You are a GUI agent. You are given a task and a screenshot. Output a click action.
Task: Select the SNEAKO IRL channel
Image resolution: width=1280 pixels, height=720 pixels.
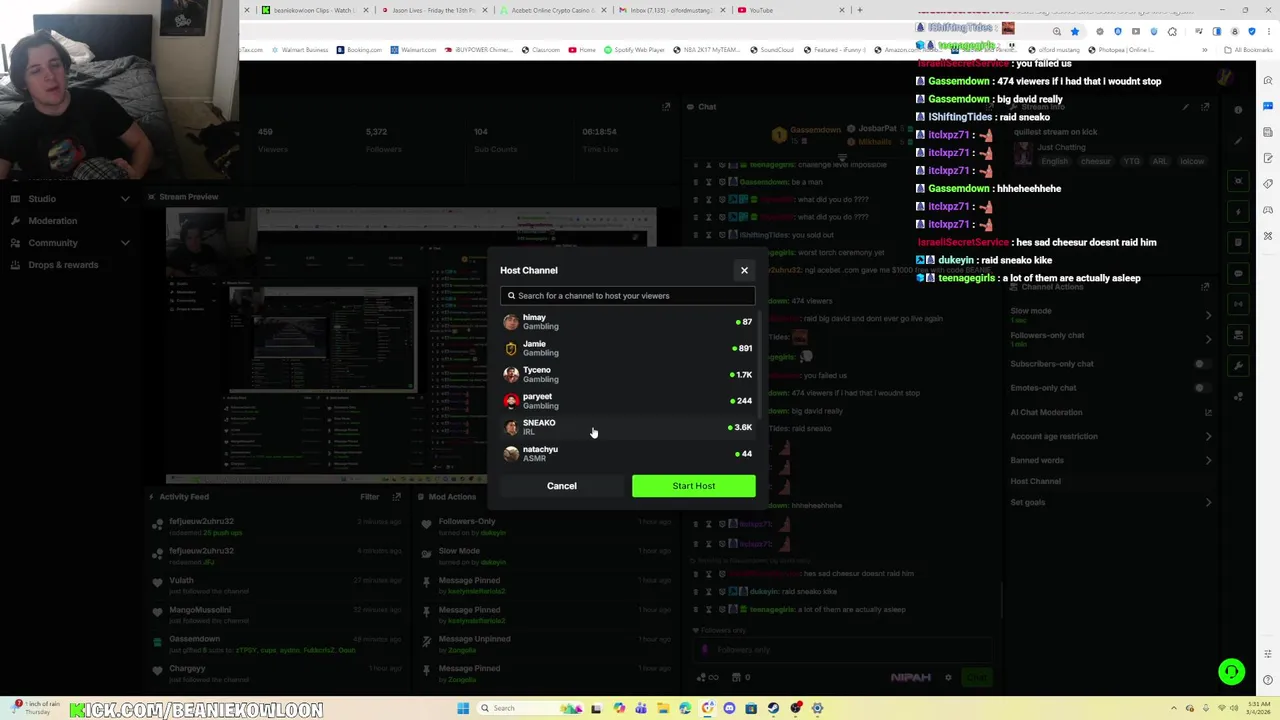(628, 427)
